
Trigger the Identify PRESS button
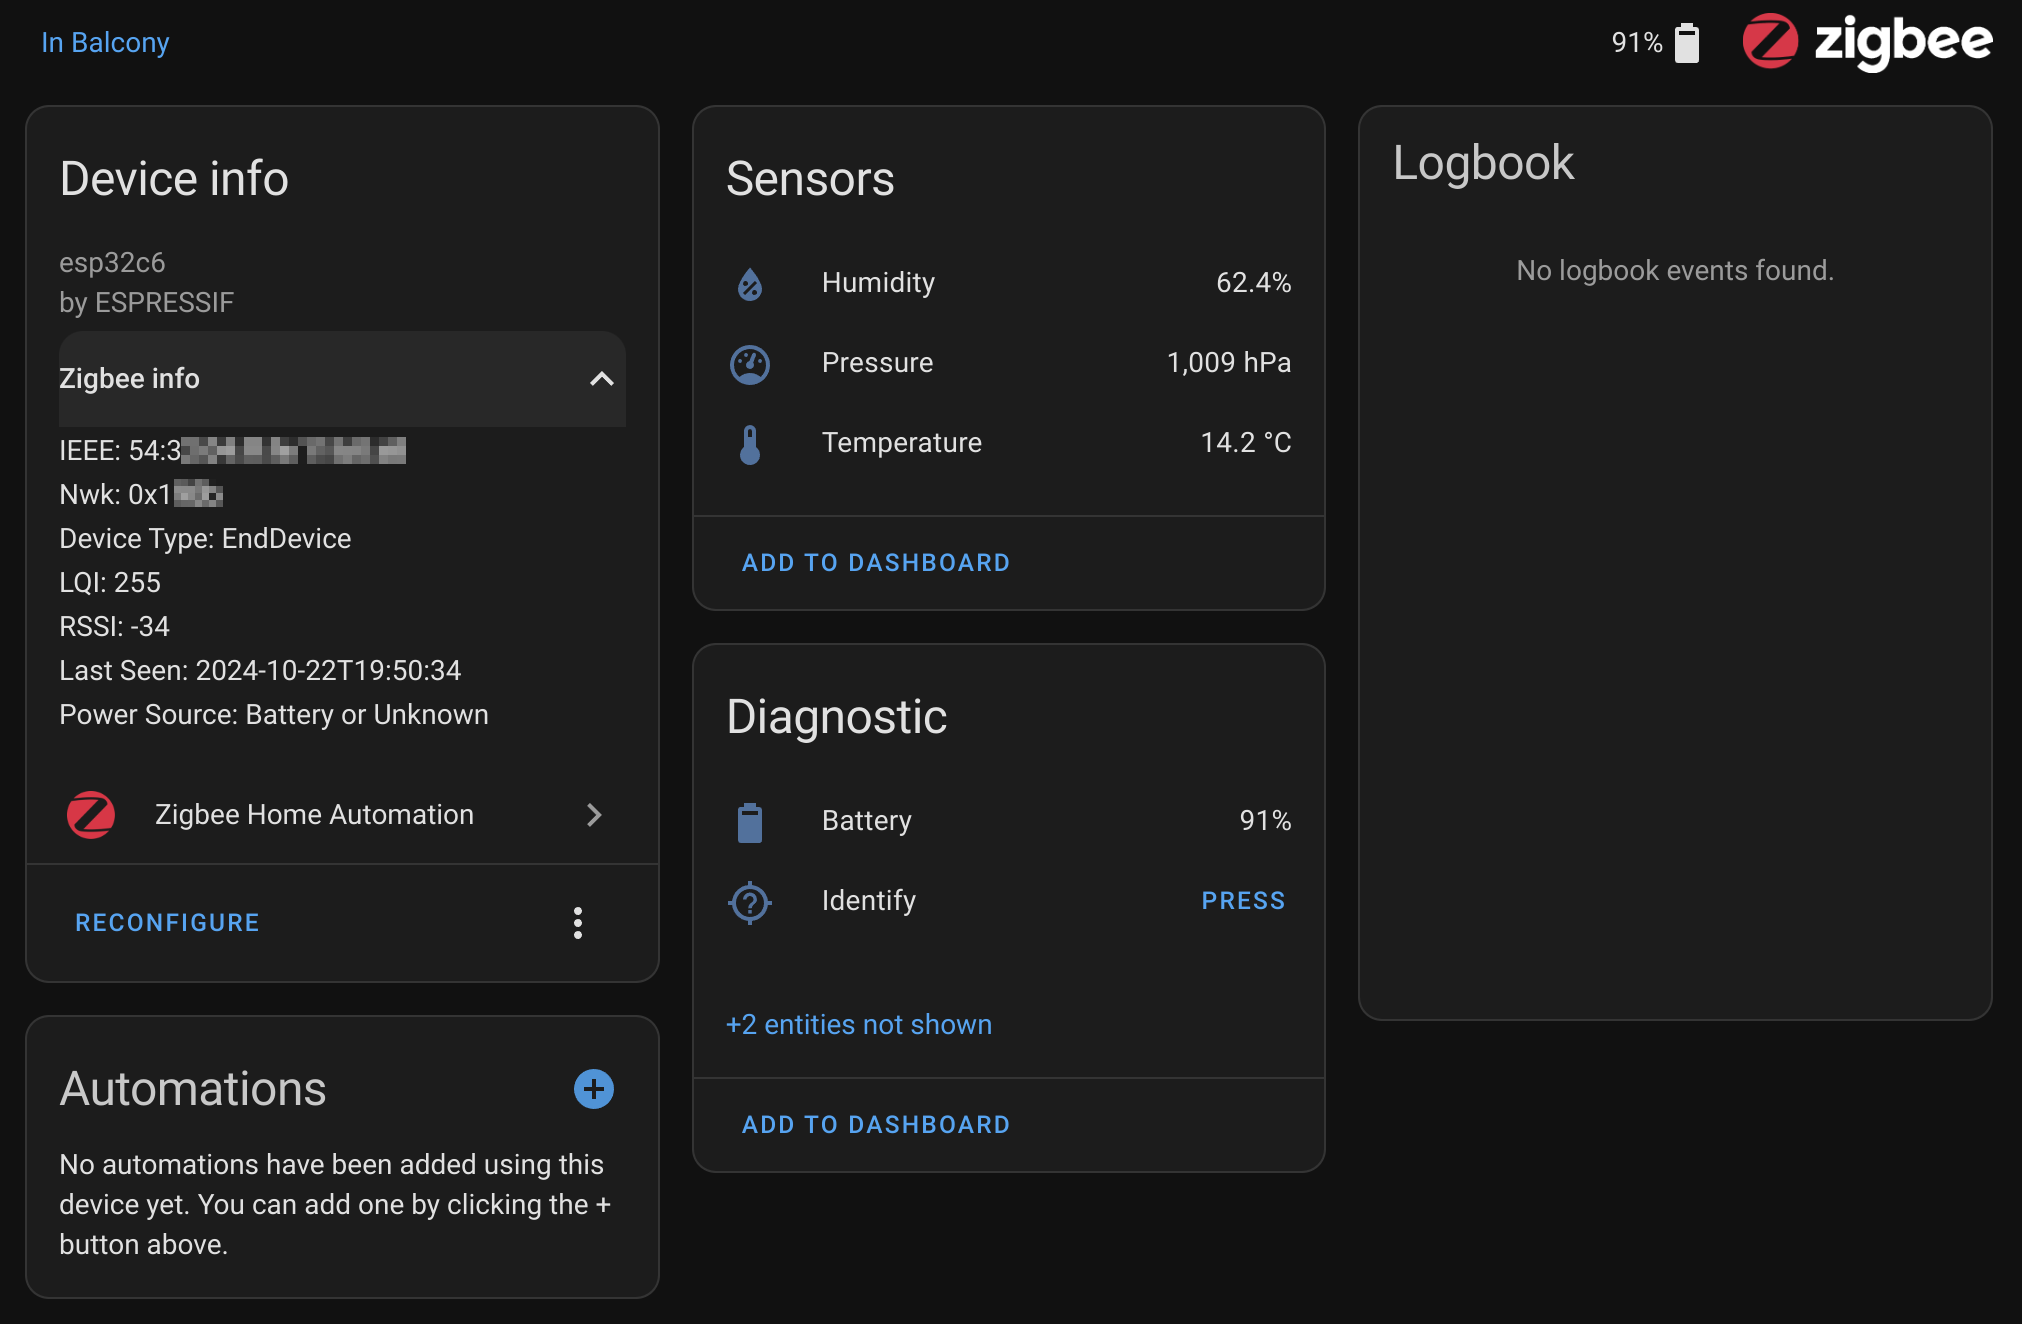1243,901
